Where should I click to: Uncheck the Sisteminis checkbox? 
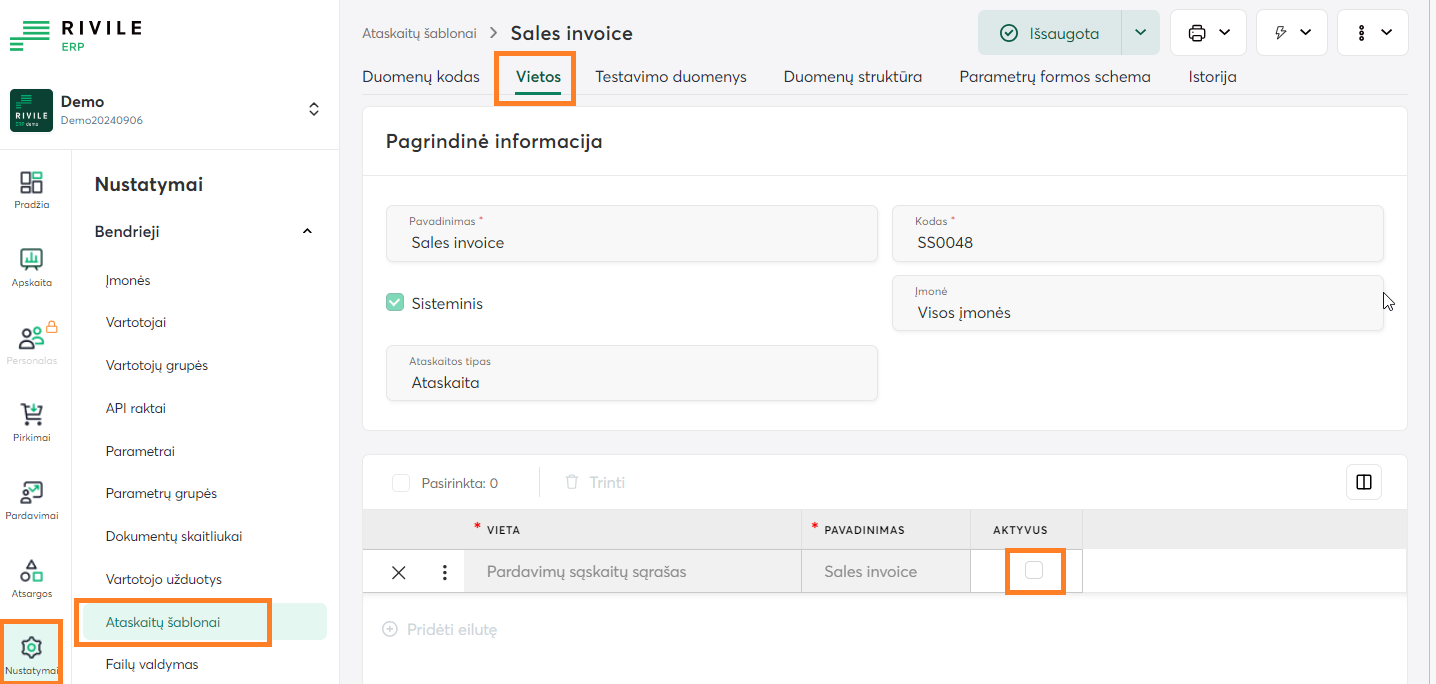(395, 303)
